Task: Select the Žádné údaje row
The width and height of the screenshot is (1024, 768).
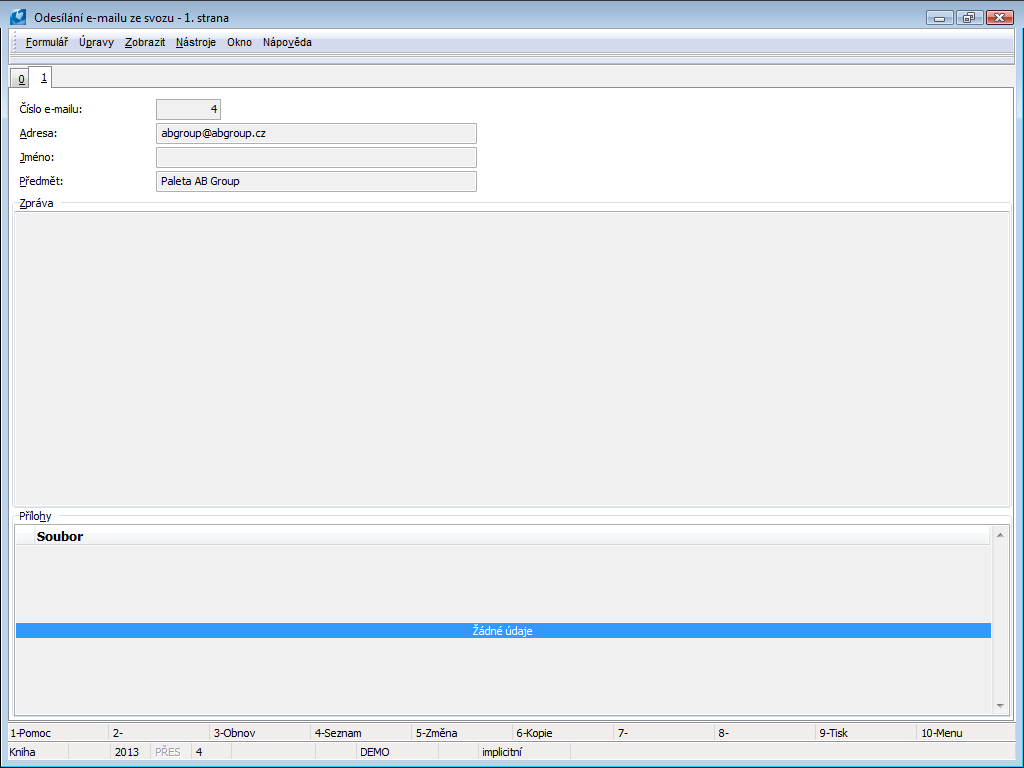Action: [503, 631]
